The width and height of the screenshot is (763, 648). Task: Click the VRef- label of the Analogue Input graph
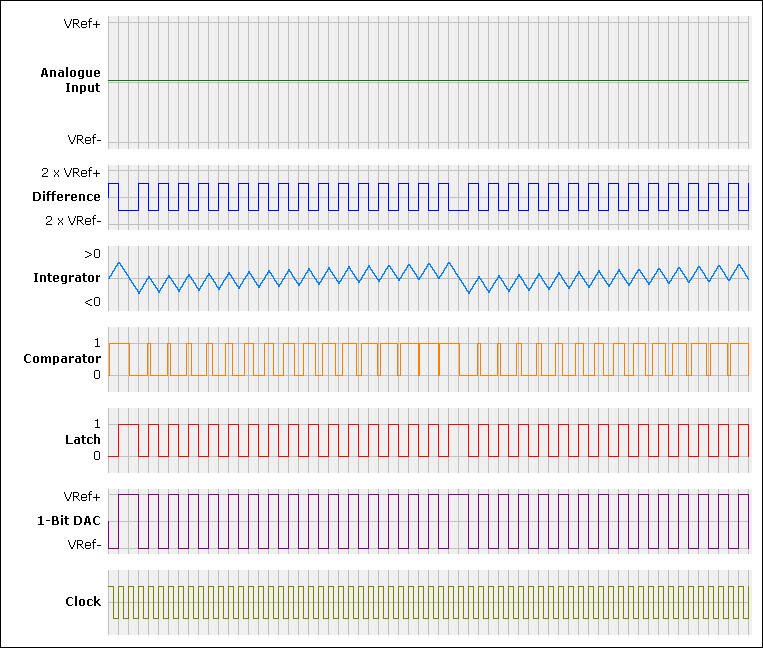click(x=83, y=139)
